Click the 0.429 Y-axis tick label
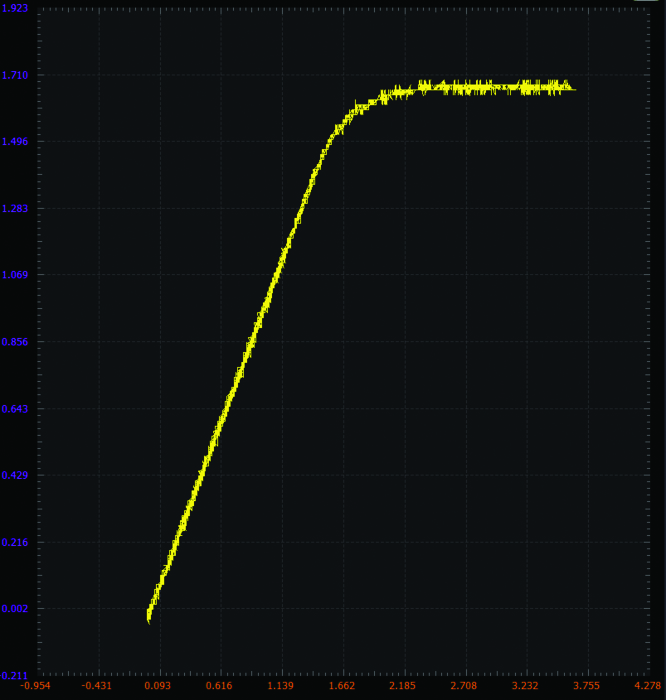Screen dimensions: 666x700 tap(15, 475)
